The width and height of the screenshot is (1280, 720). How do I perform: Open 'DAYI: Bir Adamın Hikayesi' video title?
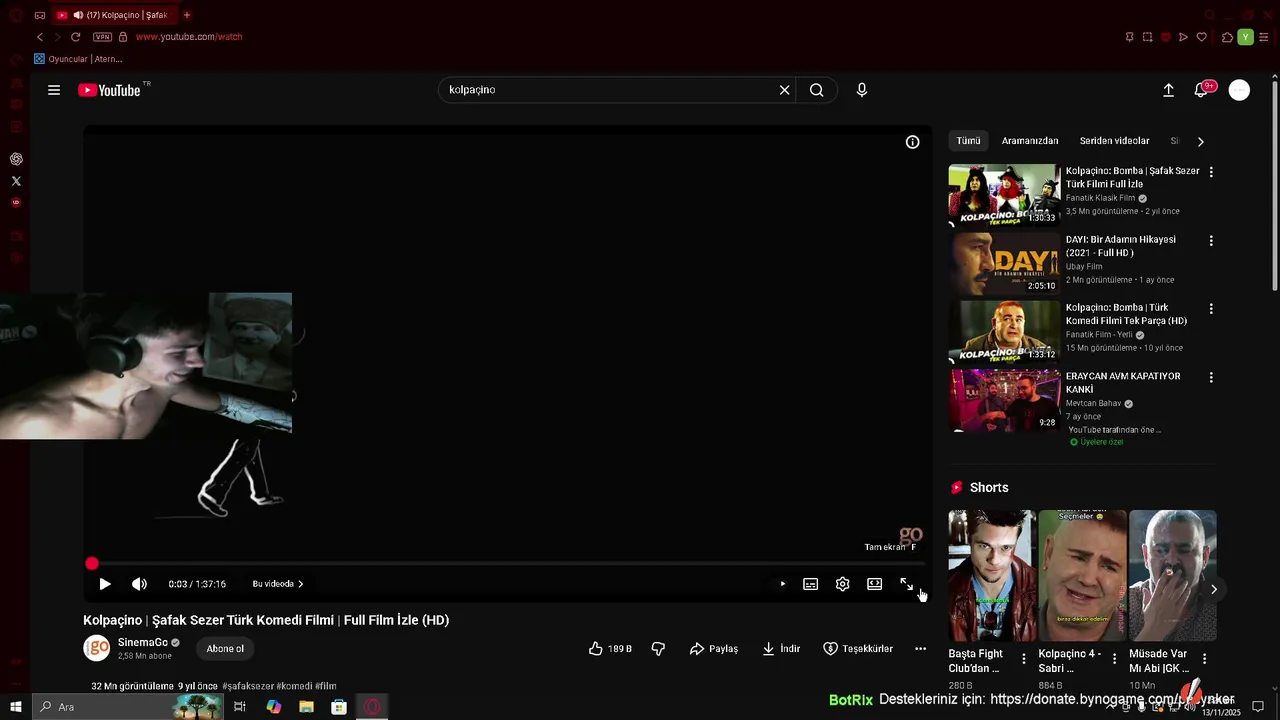[x=1121, y=246]
